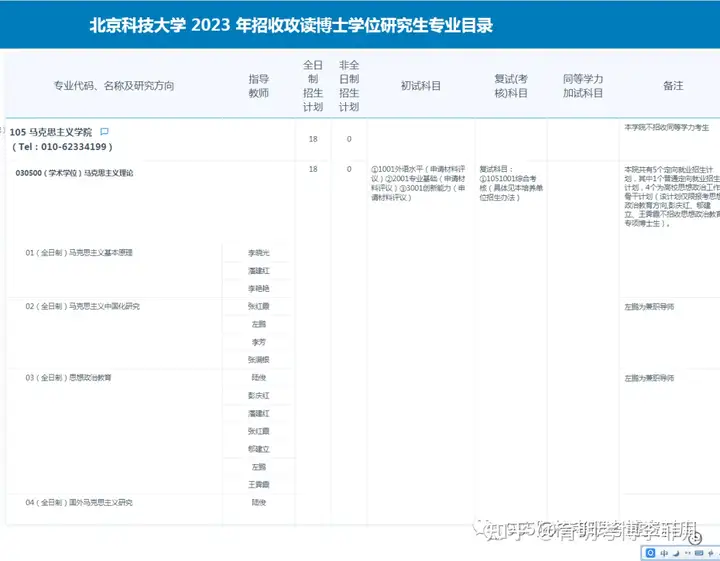Click the 0 part-time quota in the 030500 row
Screen dimensions: 720x561
349,169
